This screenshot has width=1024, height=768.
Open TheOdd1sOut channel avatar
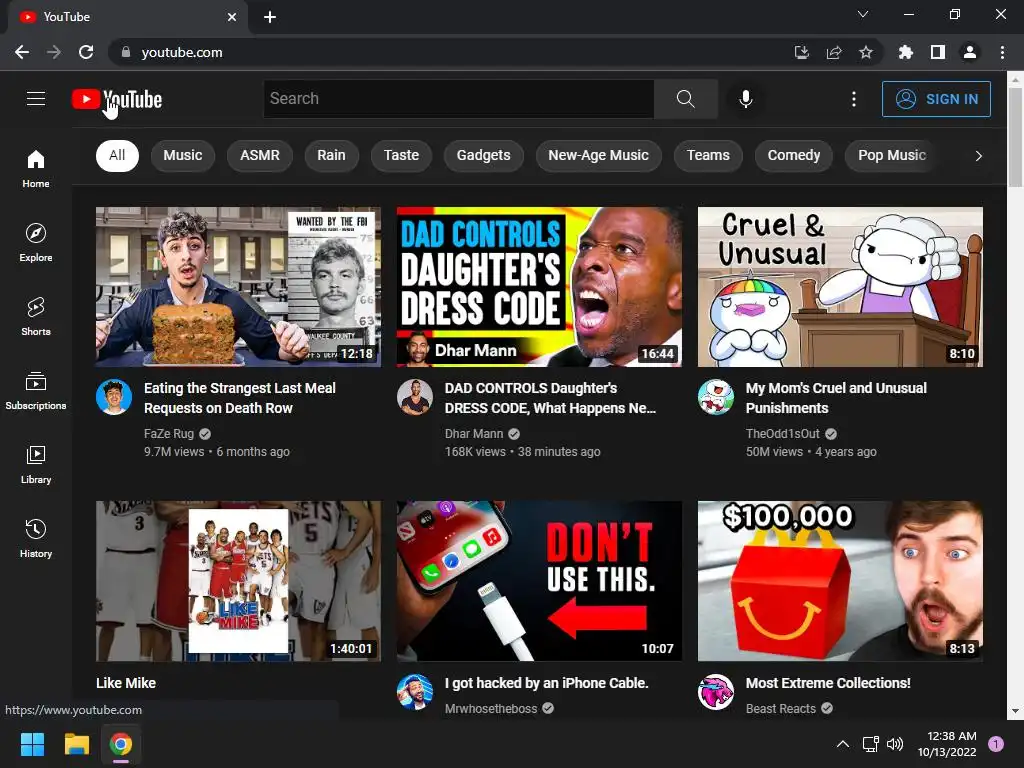[716, 396]
